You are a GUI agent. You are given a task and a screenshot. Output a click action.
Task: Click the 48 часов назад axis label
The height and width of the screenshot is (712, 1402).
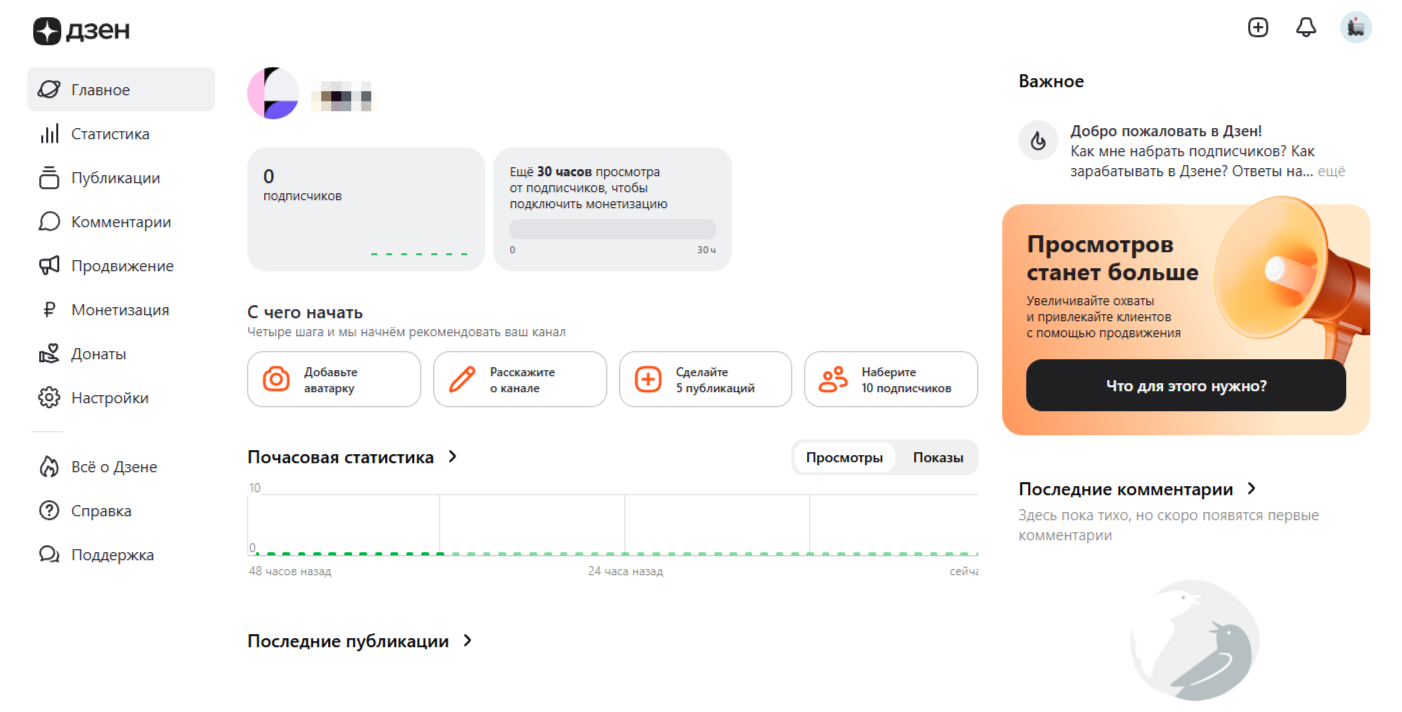click(x=290, y=571)
